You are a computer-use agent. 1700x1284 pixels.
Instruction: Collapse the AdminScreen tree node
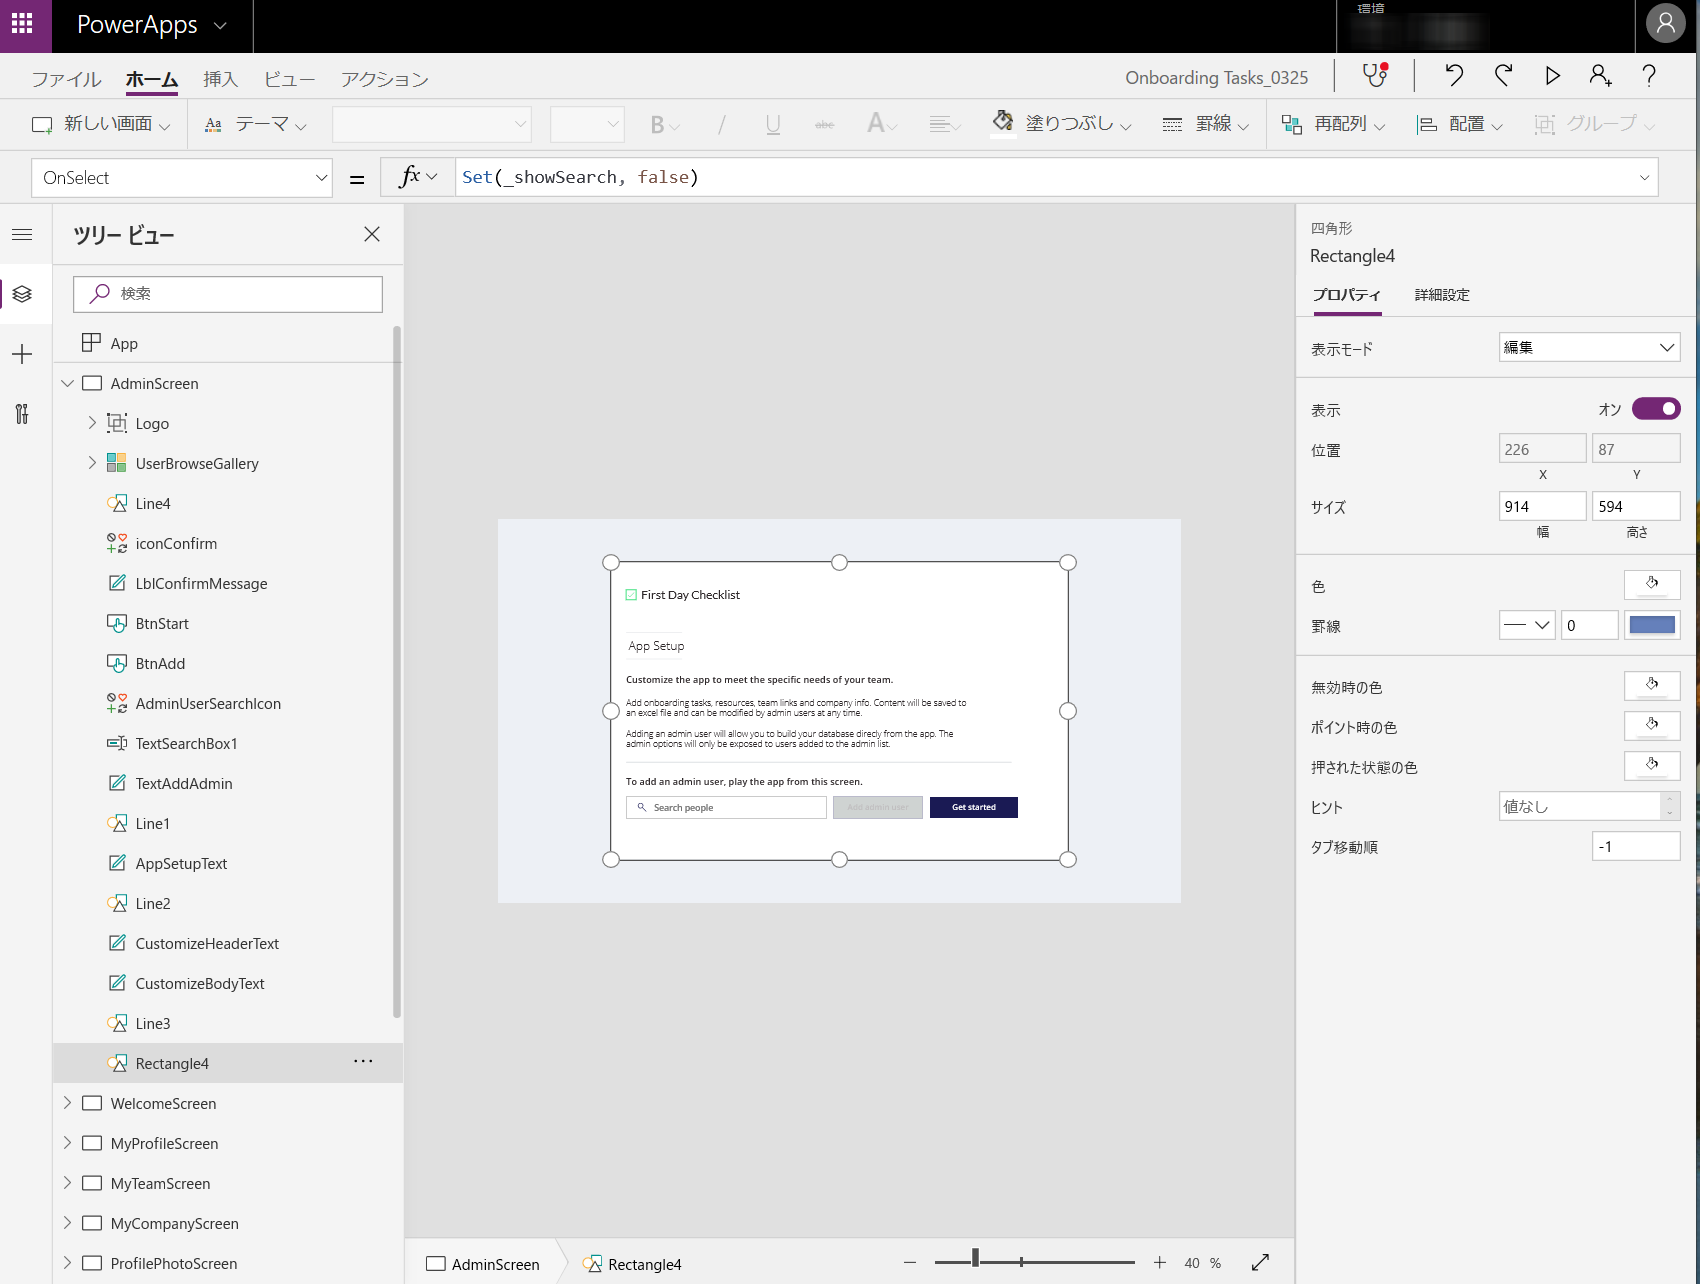[68, 383]
